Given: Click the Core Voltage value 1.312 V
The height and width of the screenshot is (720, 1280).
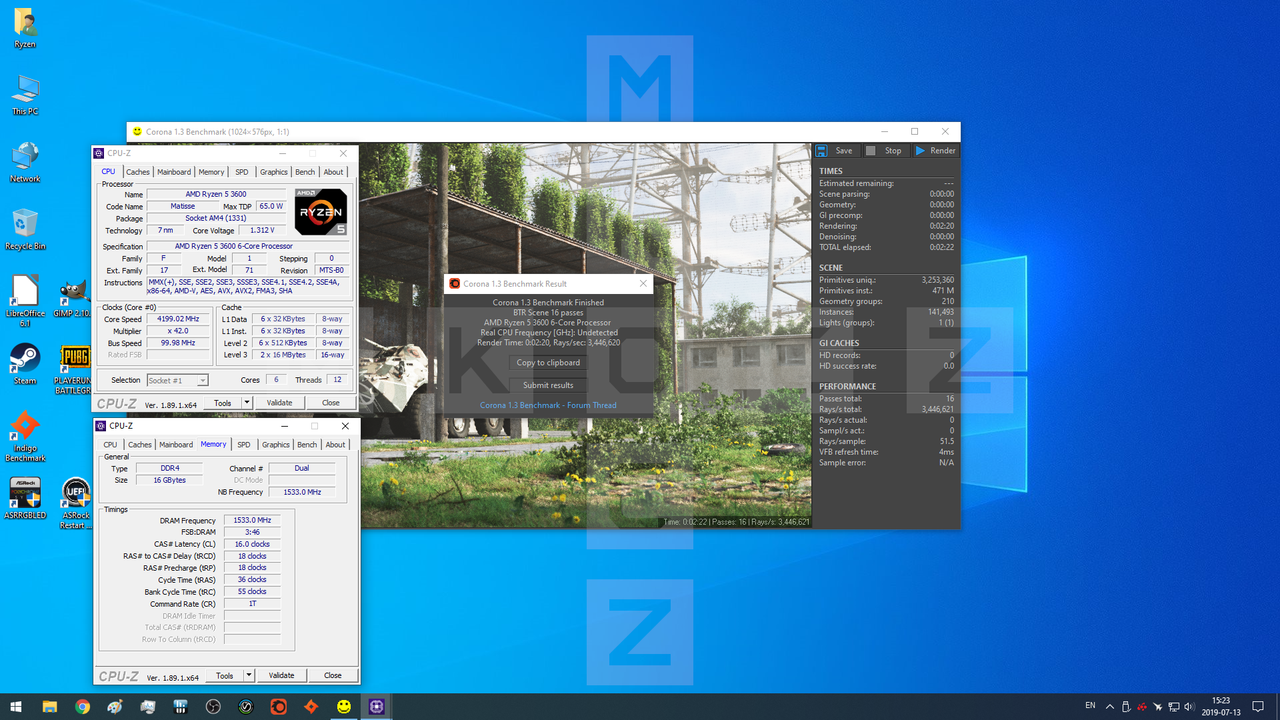Looking at the screenshot, I should (x=262, y=230).
